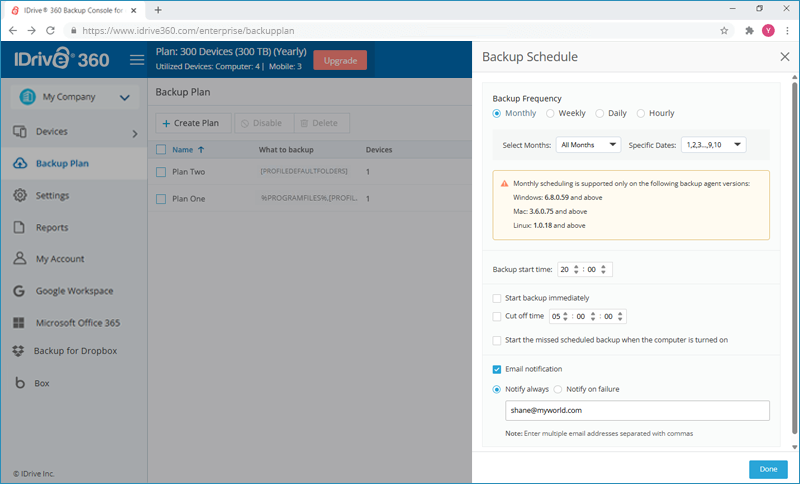
Task: Select the Weekly backup frequency
Action: [550, 113]
